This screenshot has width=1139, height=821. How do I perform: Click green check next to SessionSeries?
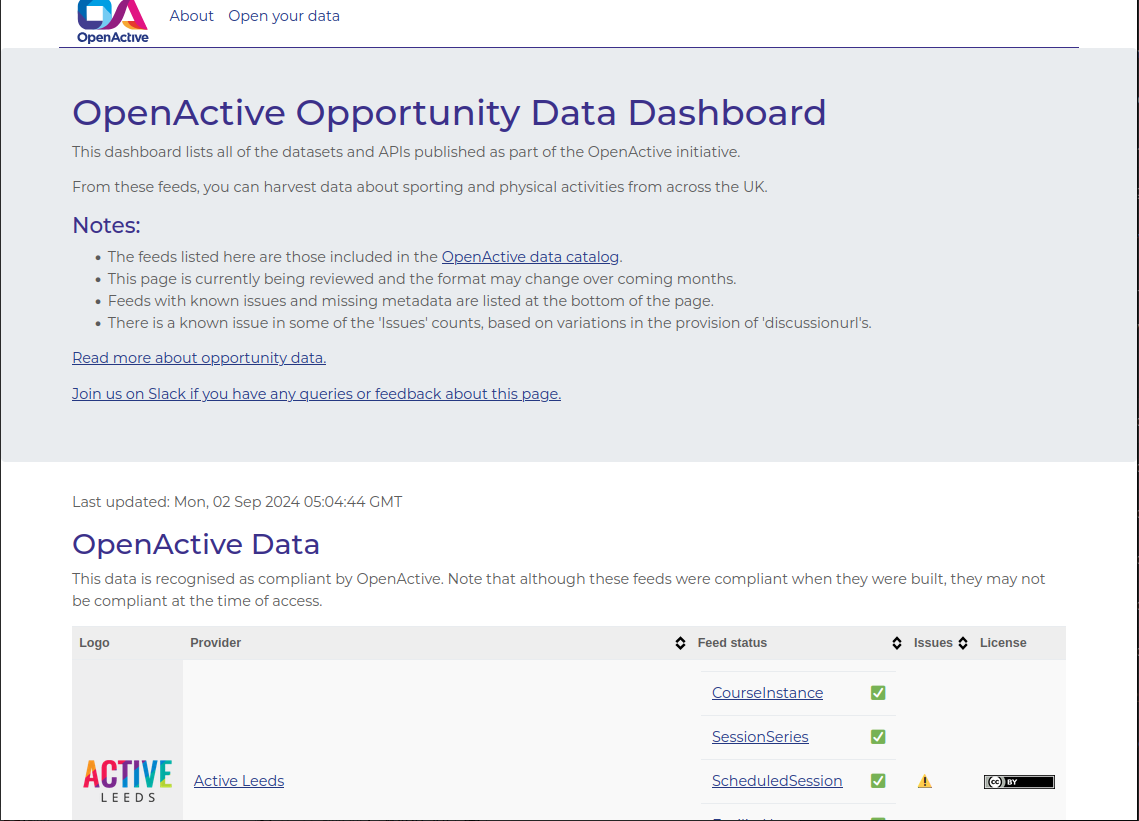click(877, 737)
